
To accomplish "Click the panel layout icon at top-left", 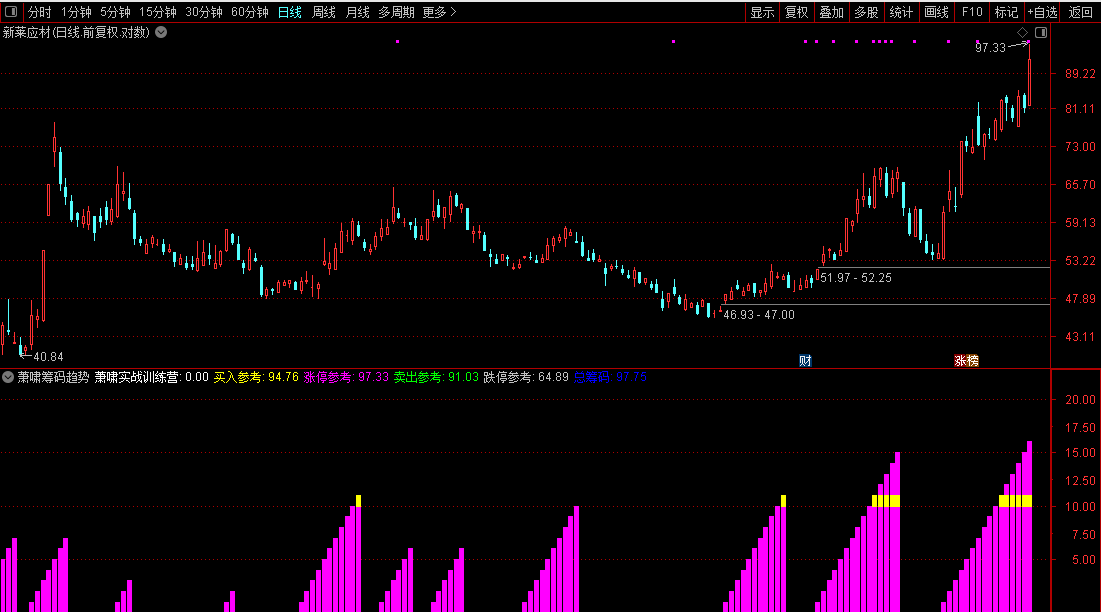I will point(11,12).
